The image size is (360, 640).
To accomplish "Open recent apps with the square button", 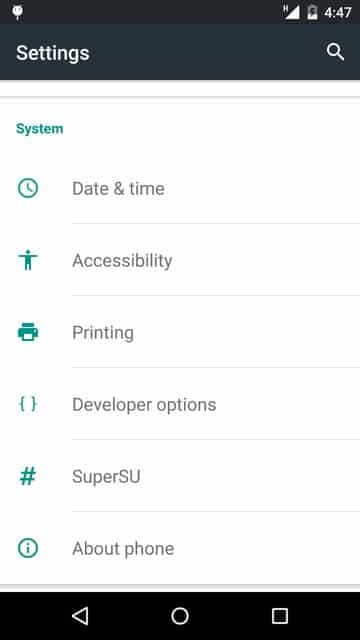I will [x=280, y=616].
